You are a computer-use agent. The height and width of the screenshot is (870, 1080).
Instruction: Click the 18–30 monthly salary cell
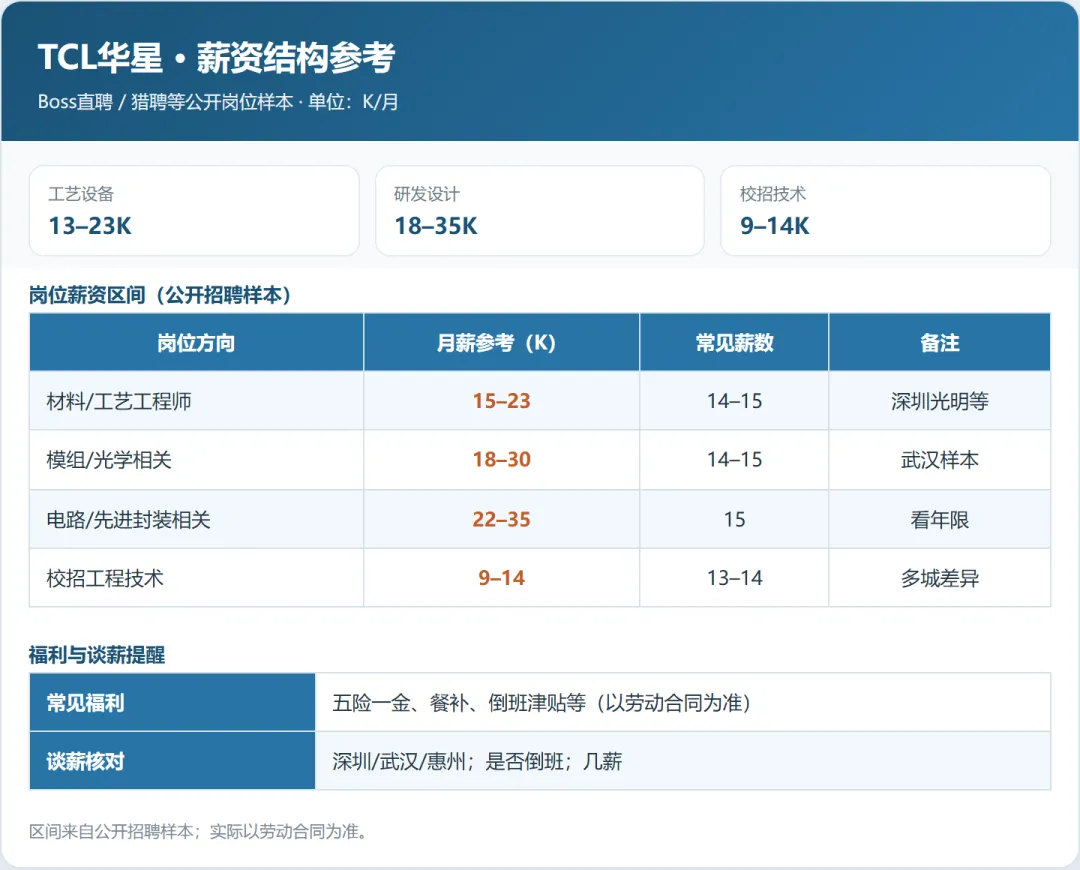pyautogui.click(x=501, y=460)
